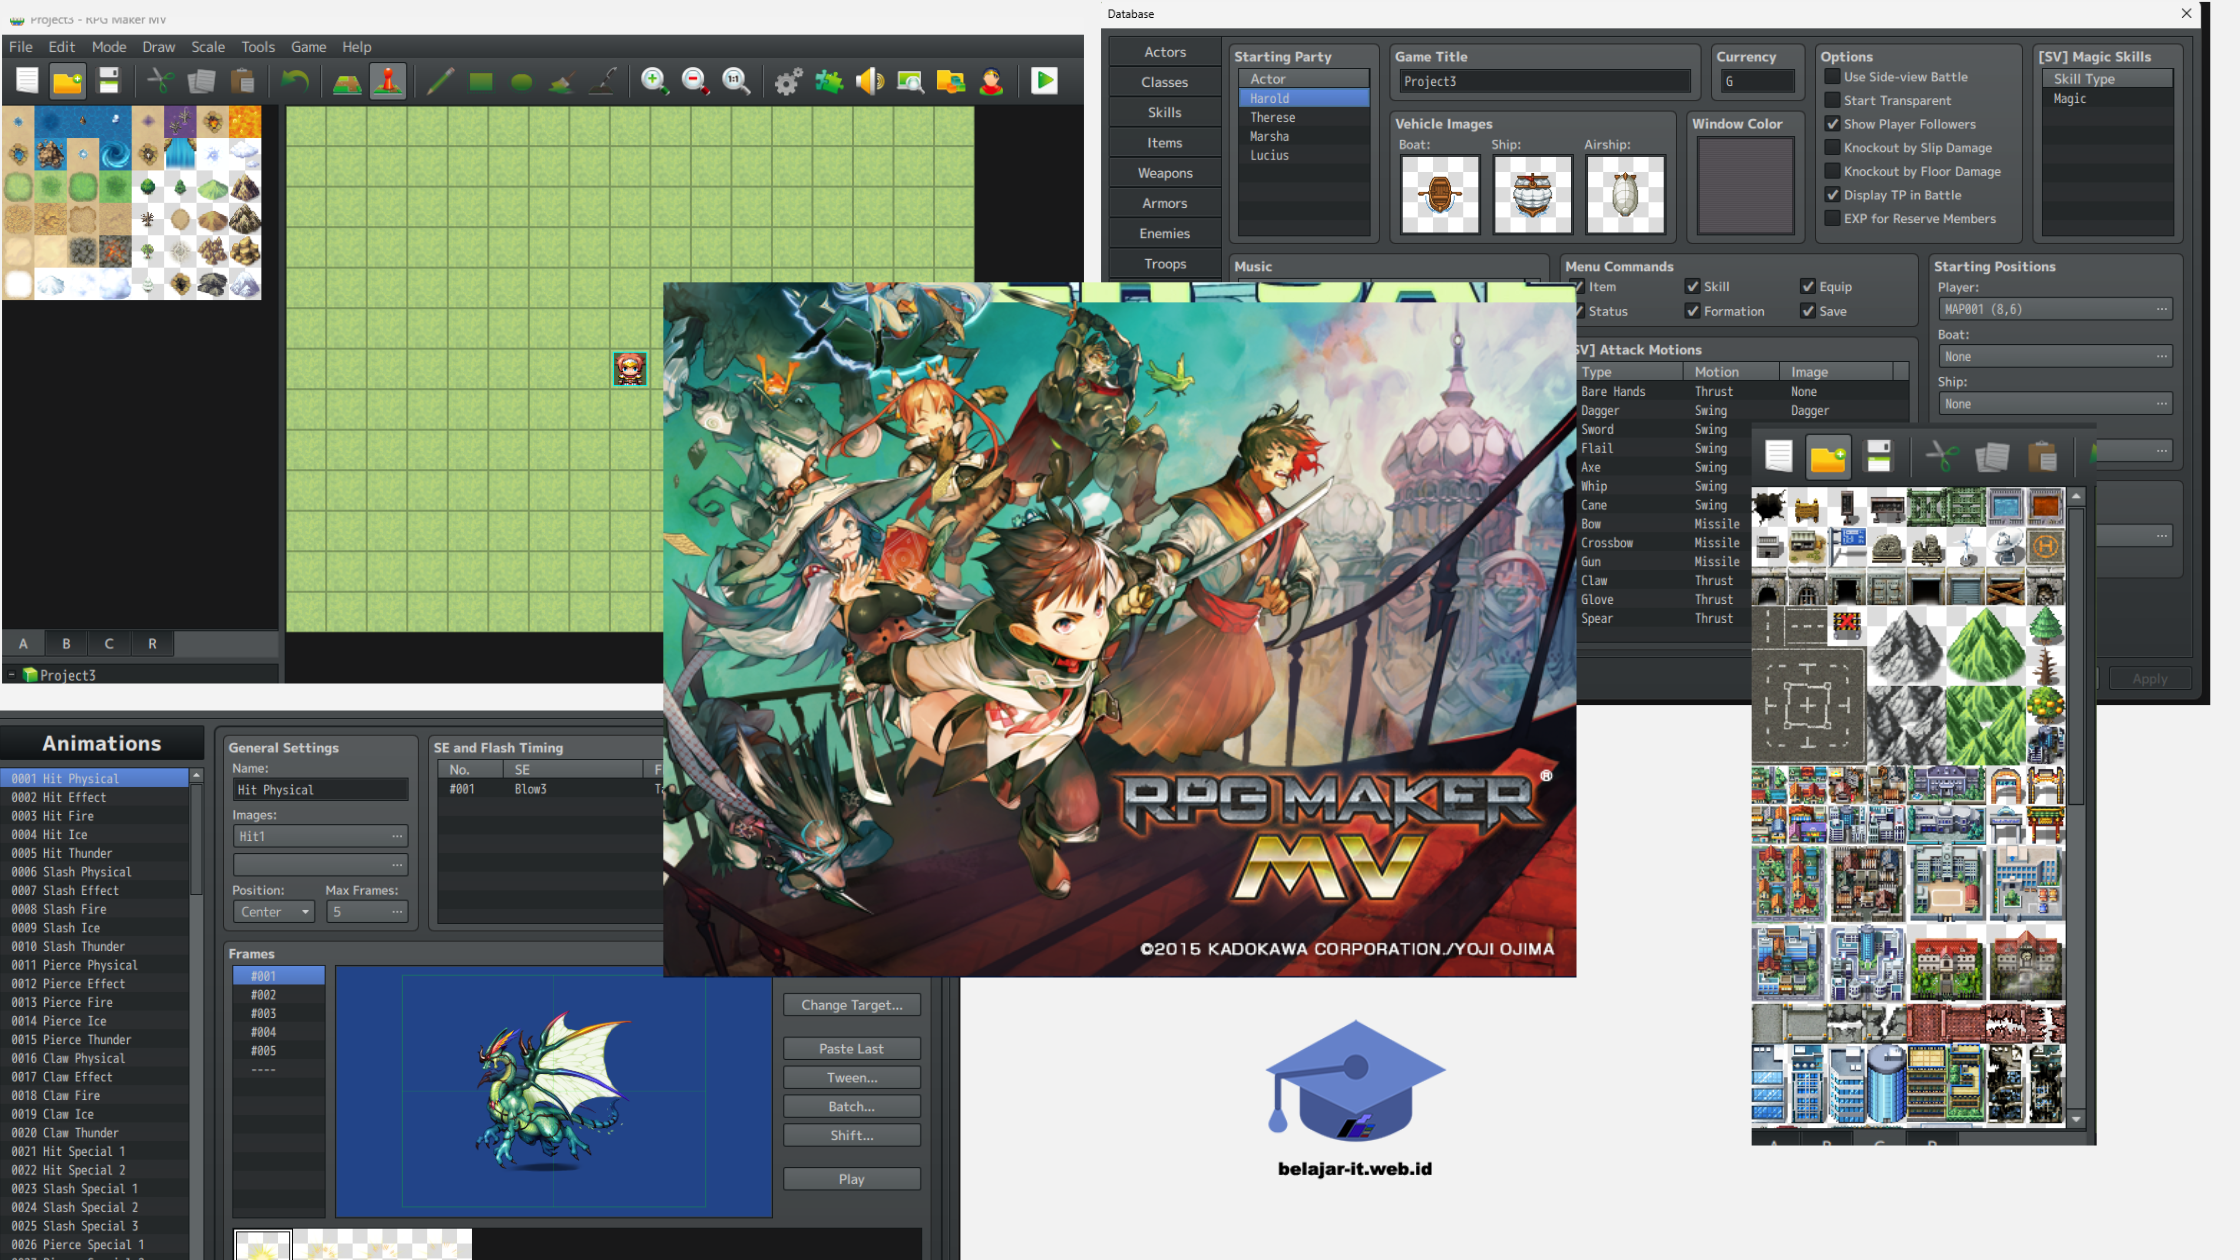Open the Position dropdown set to Center
The height and width of the screenshot is (1260, 2240).
274,912
